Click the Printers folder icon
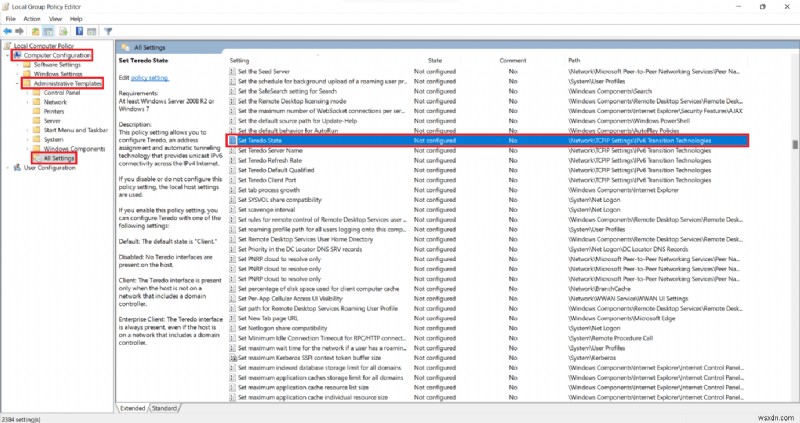The image size is (800, 423). pos(37,111)
